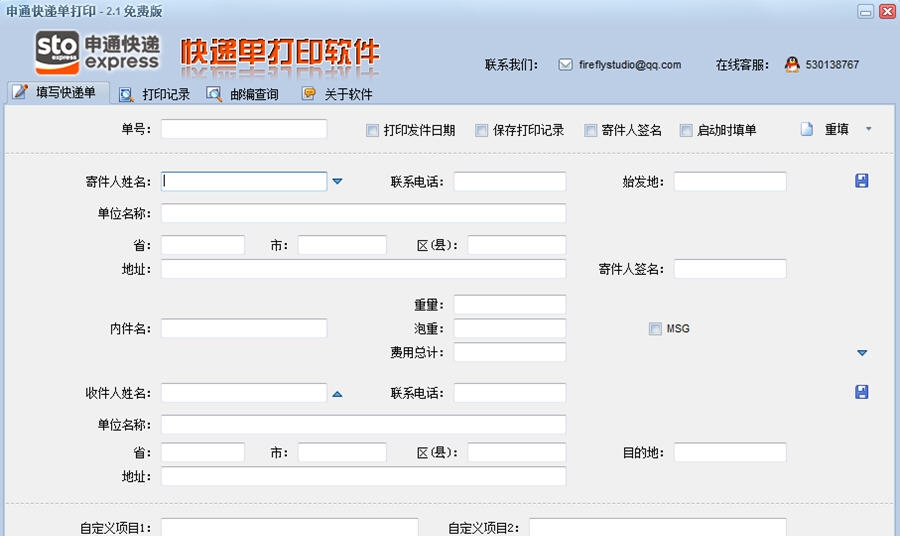Minimize the 申通快递单打印 window
900x536 pixels.
tap(866, 11)
